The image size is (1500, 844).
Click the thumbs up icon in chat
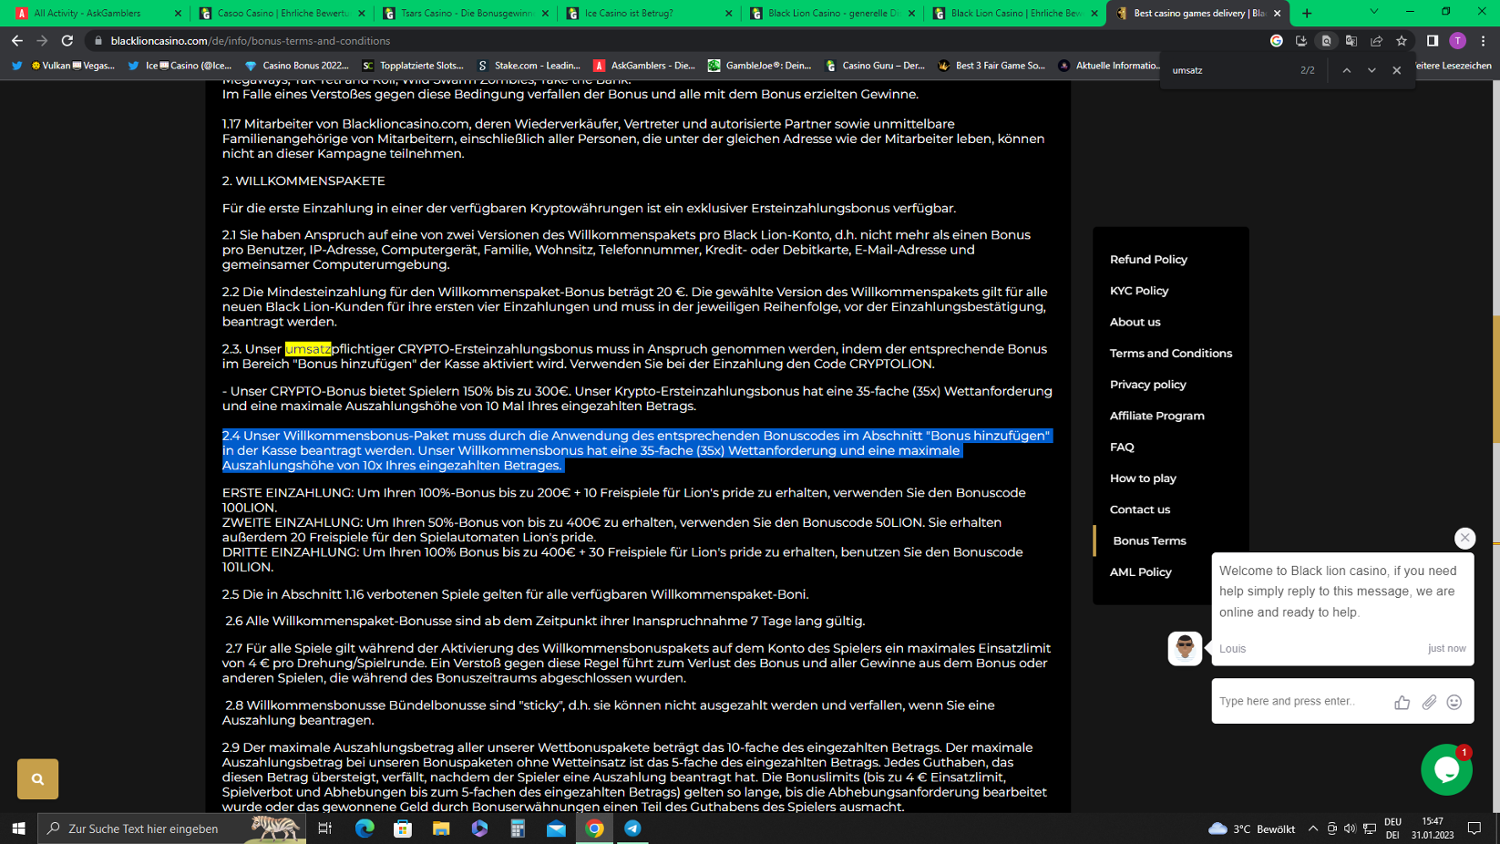point(1402,702)
